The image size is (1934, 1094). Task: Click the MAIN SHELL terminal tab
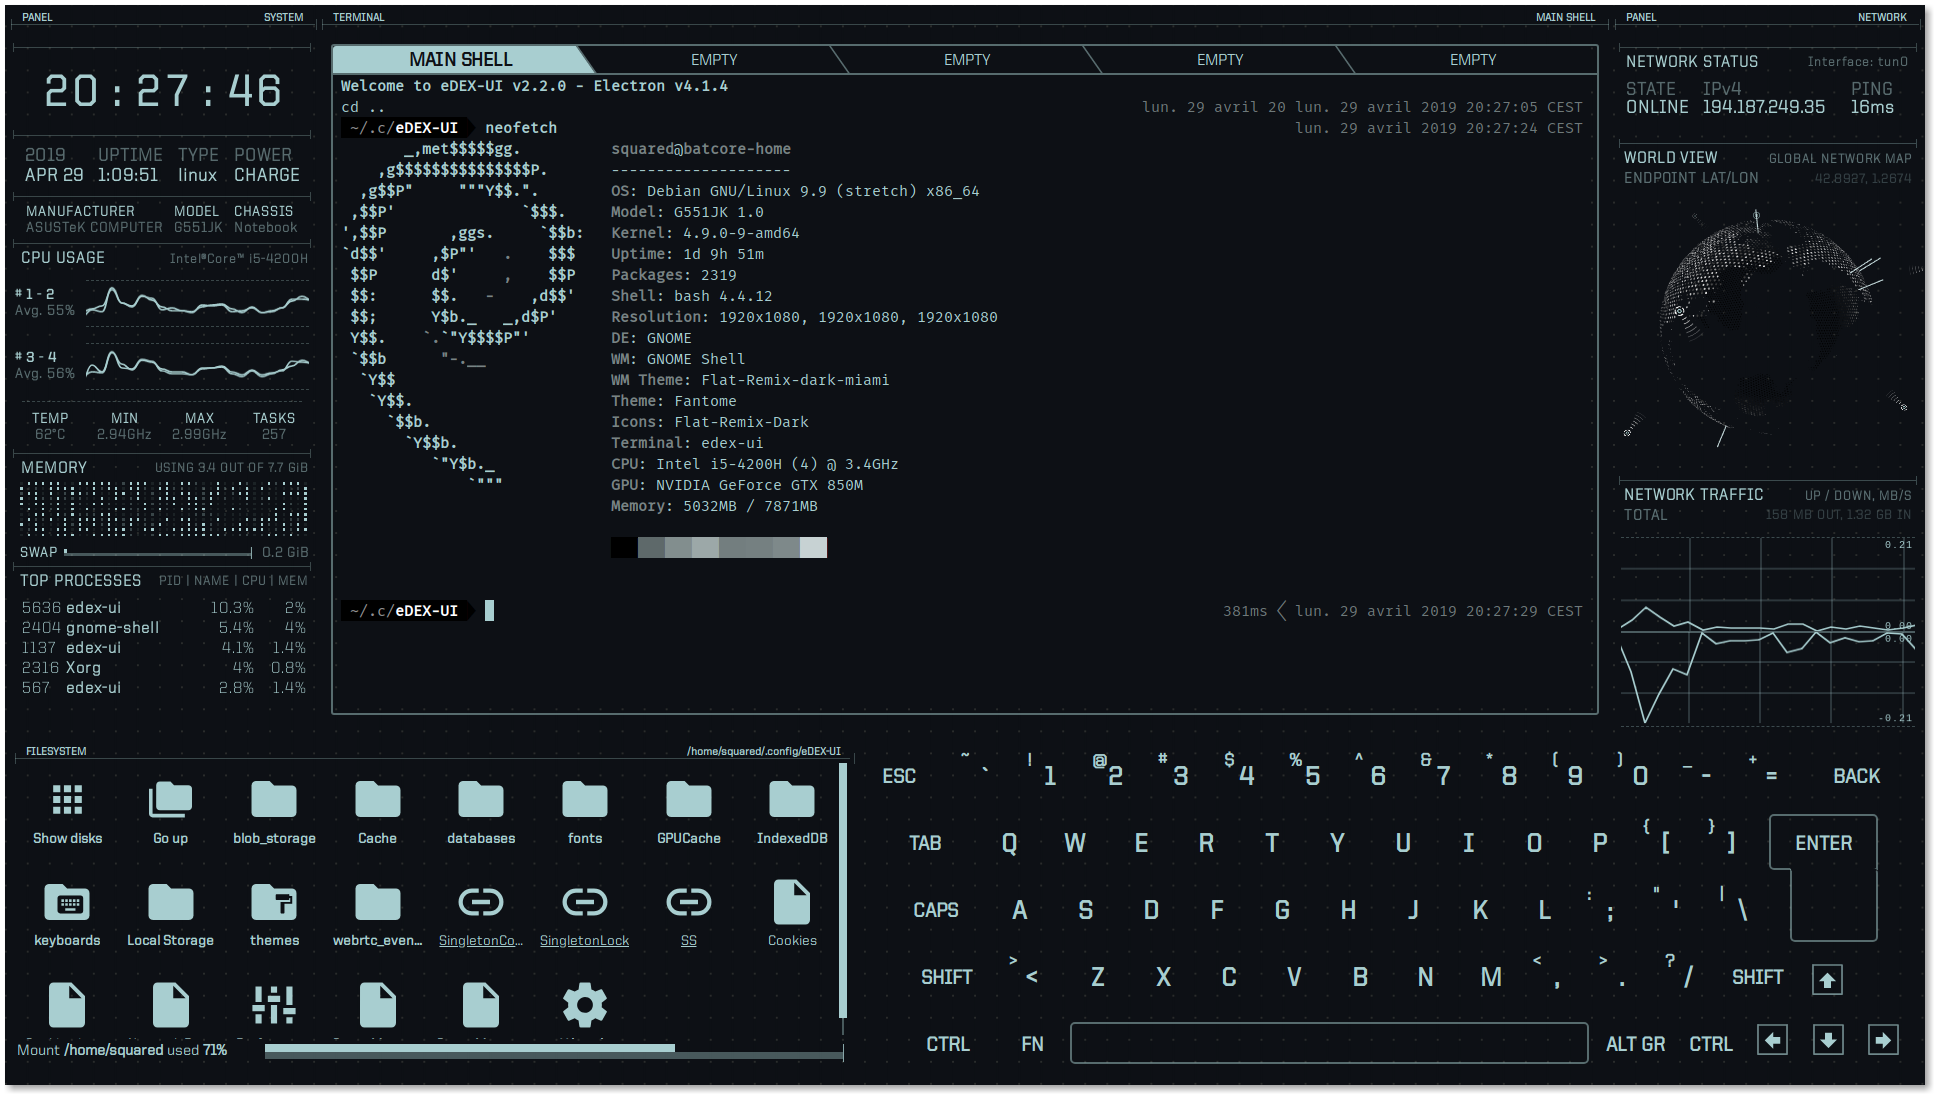click(457, 58)
